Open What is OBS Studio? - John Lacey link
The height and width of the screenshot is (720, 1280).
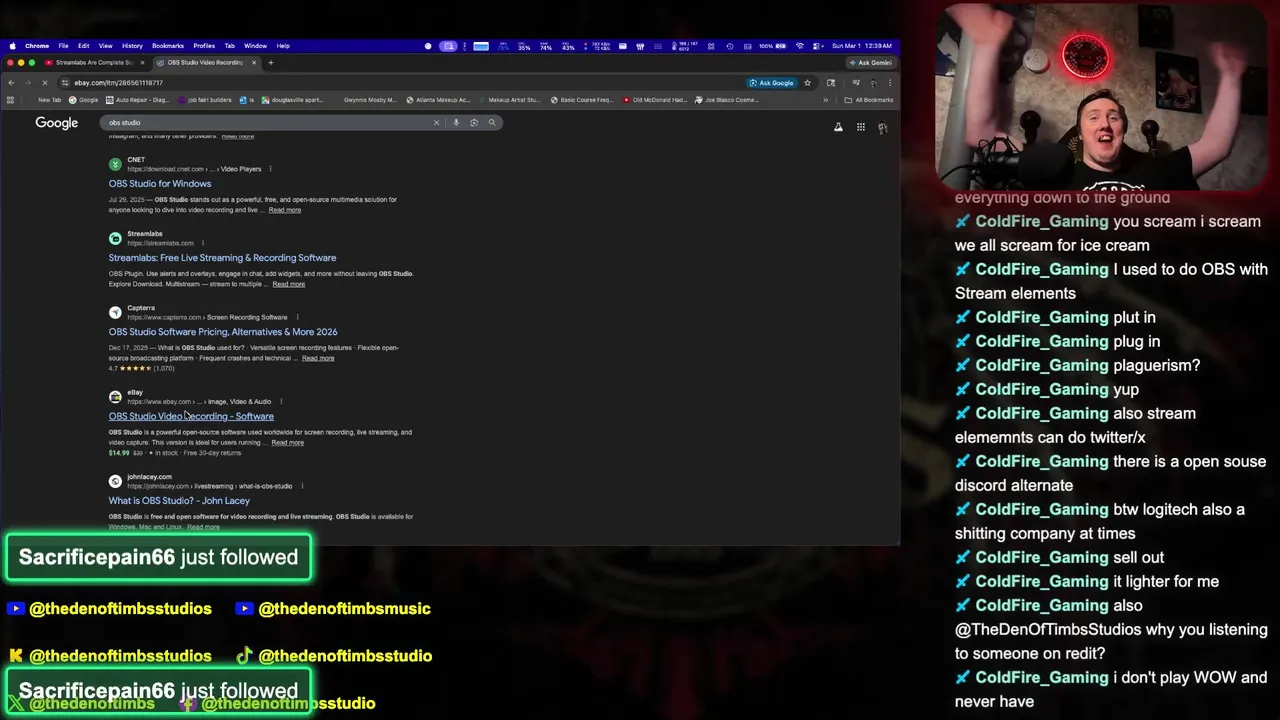(x=179, y=501)
